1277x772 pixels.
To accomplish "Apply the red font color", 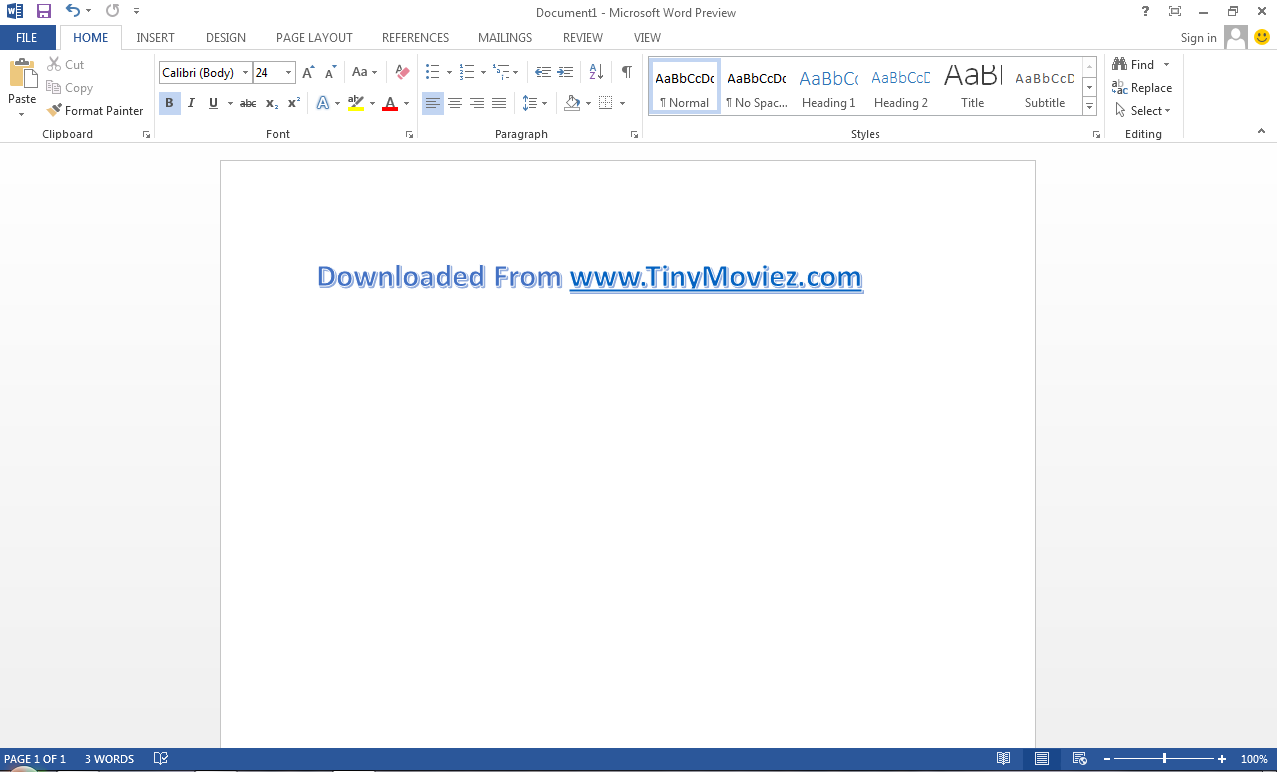I will 390,103.
